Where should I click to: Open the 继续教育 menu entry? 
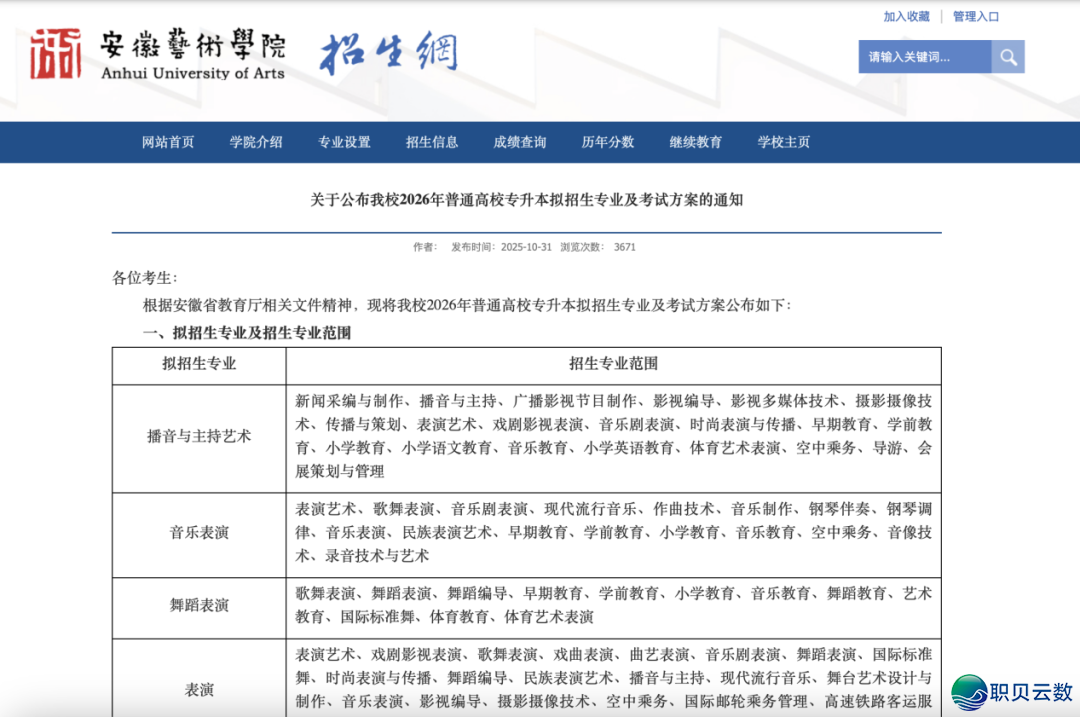pyautogui.click(x=696, y=142)
